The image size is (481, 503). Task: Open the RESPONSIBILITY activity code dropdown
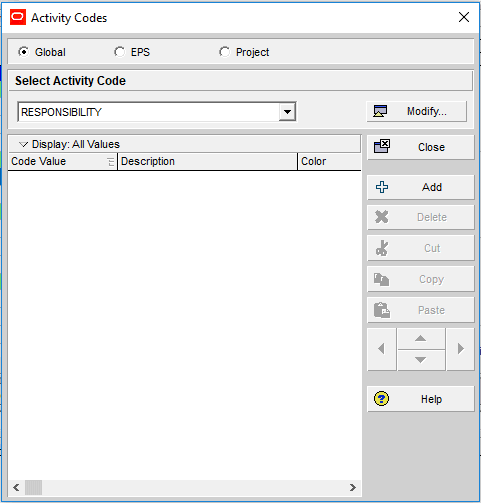pos(287,112)
